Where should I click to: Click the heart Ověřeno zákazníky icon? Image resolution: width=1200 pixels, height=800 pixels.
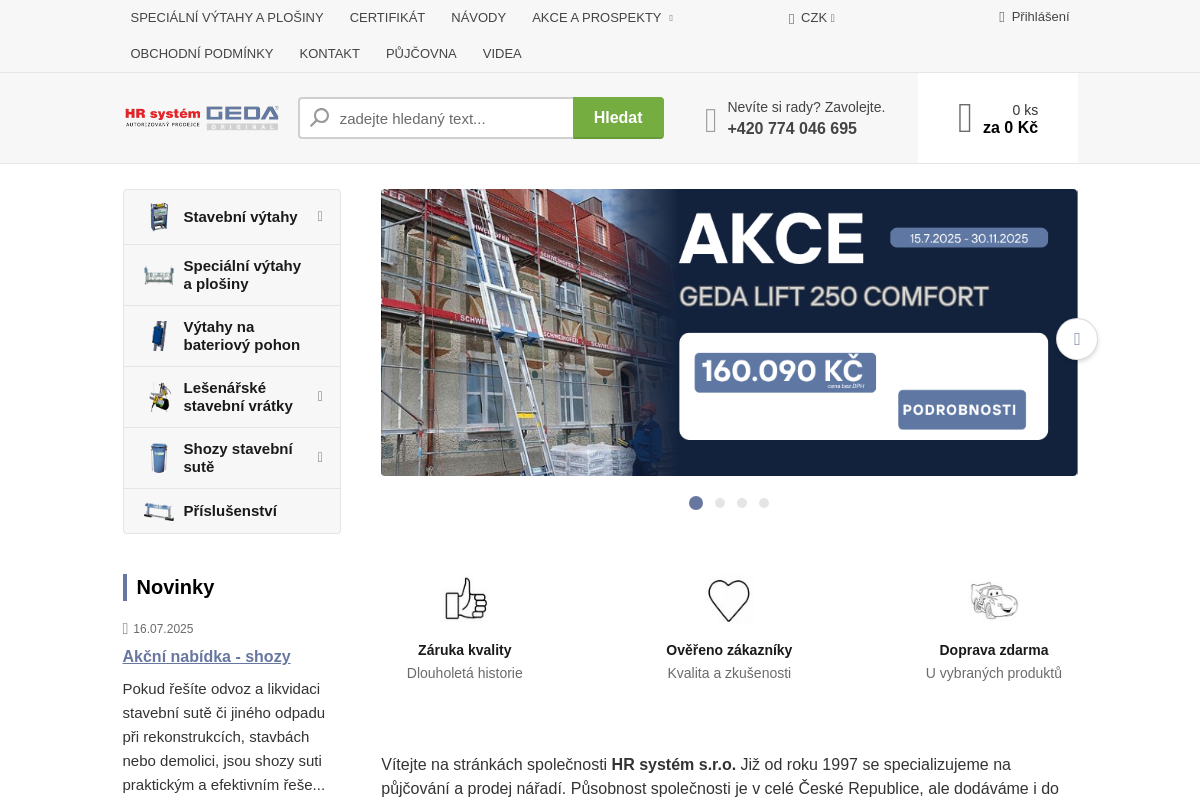(x=729, y=600)
